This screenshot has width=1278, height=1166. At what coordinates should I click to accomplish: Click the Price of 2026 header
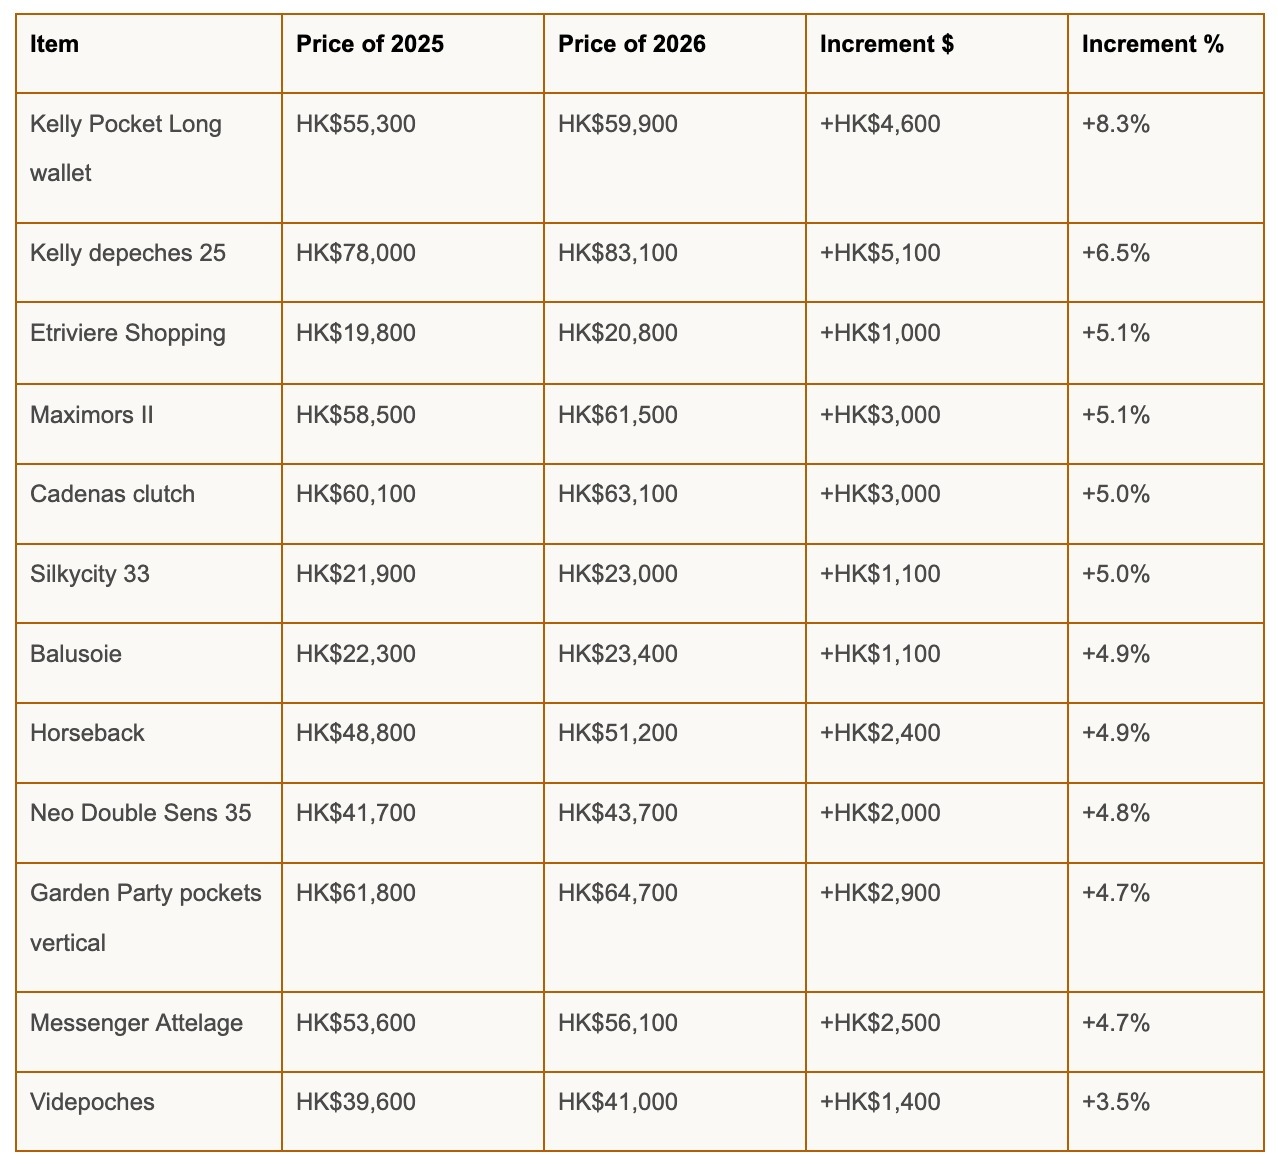pos(631,44)
